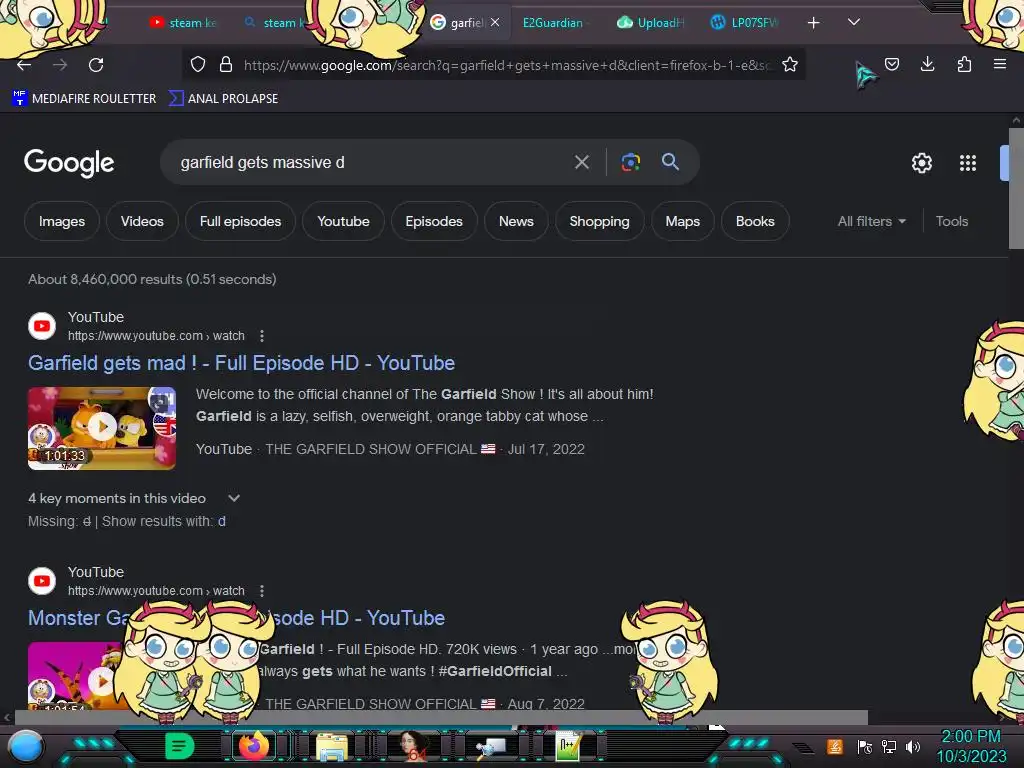Show results with d link
Viewport: 1024px width, 768px height.
[222, 521]
